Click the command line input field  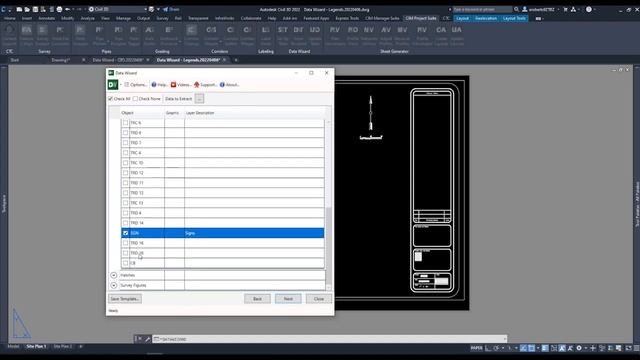tap(330, 339)
